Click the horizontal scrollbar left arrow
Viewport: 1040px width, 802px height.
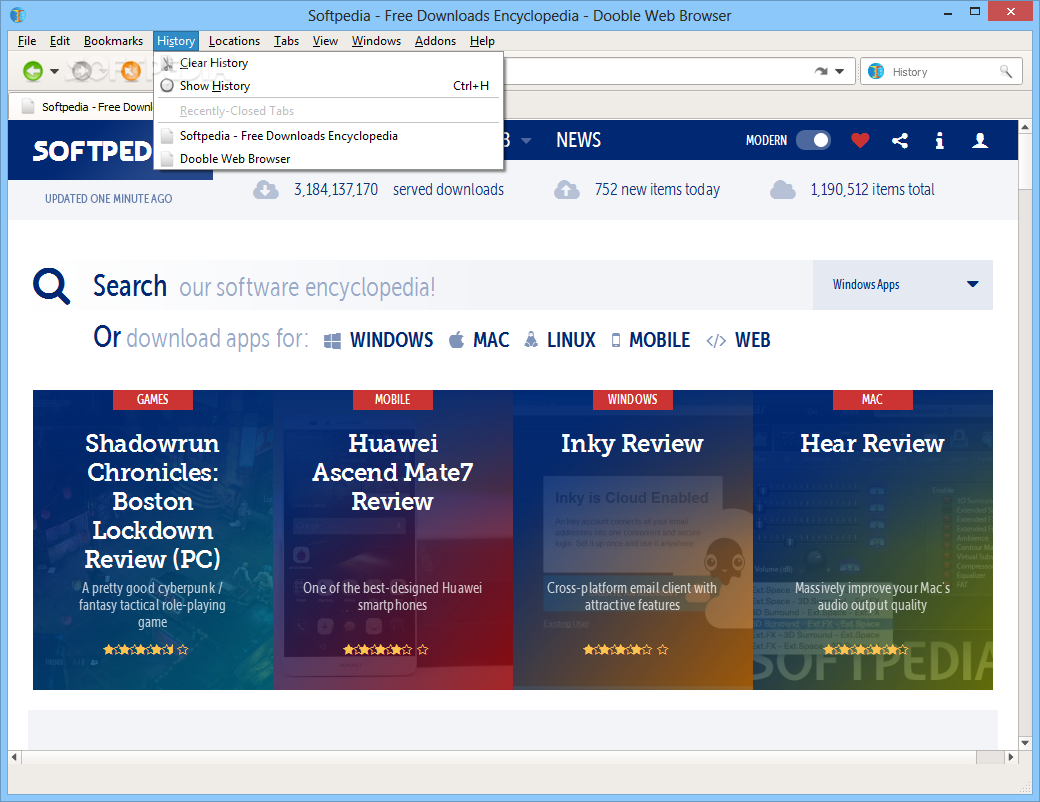[x=15, y=757]
